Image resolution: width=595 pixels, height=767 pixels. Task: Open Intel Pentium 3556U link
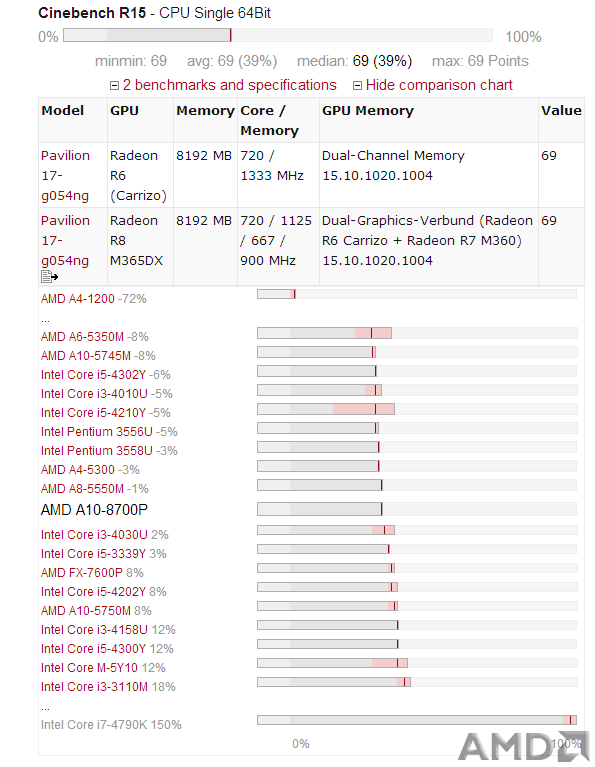(x=96, y=432)
